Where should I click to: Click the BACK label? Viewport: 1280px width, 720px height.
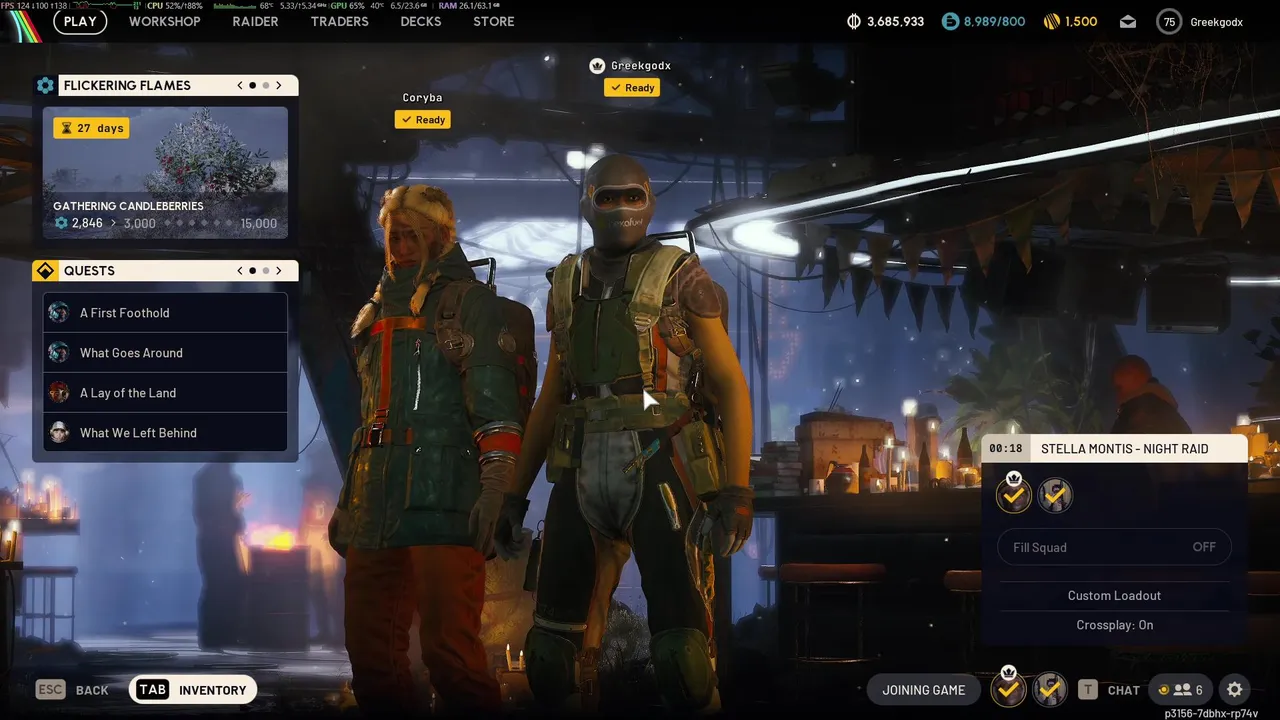coord(92,690)
